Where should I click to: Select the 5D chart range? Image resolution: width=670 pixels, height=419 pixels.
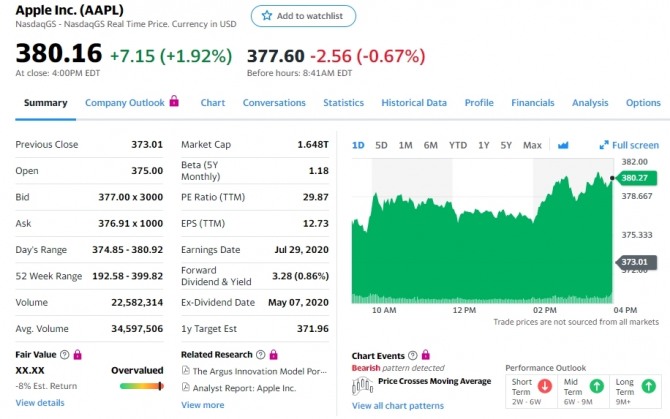381,145
